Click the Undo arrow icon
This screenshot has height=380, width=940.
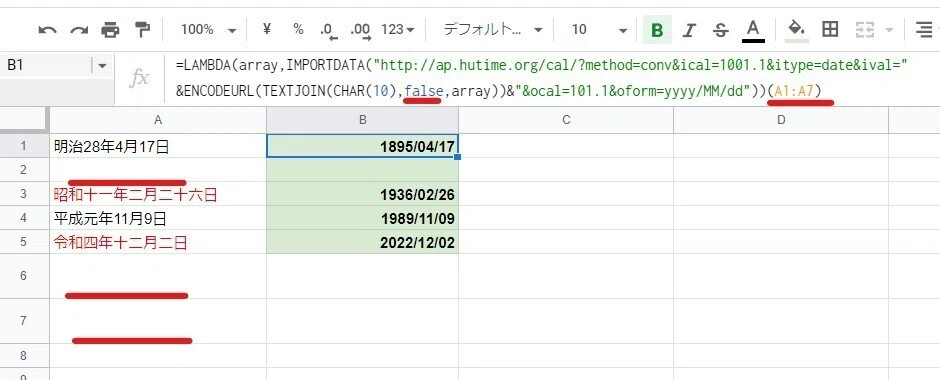point(47,30)
